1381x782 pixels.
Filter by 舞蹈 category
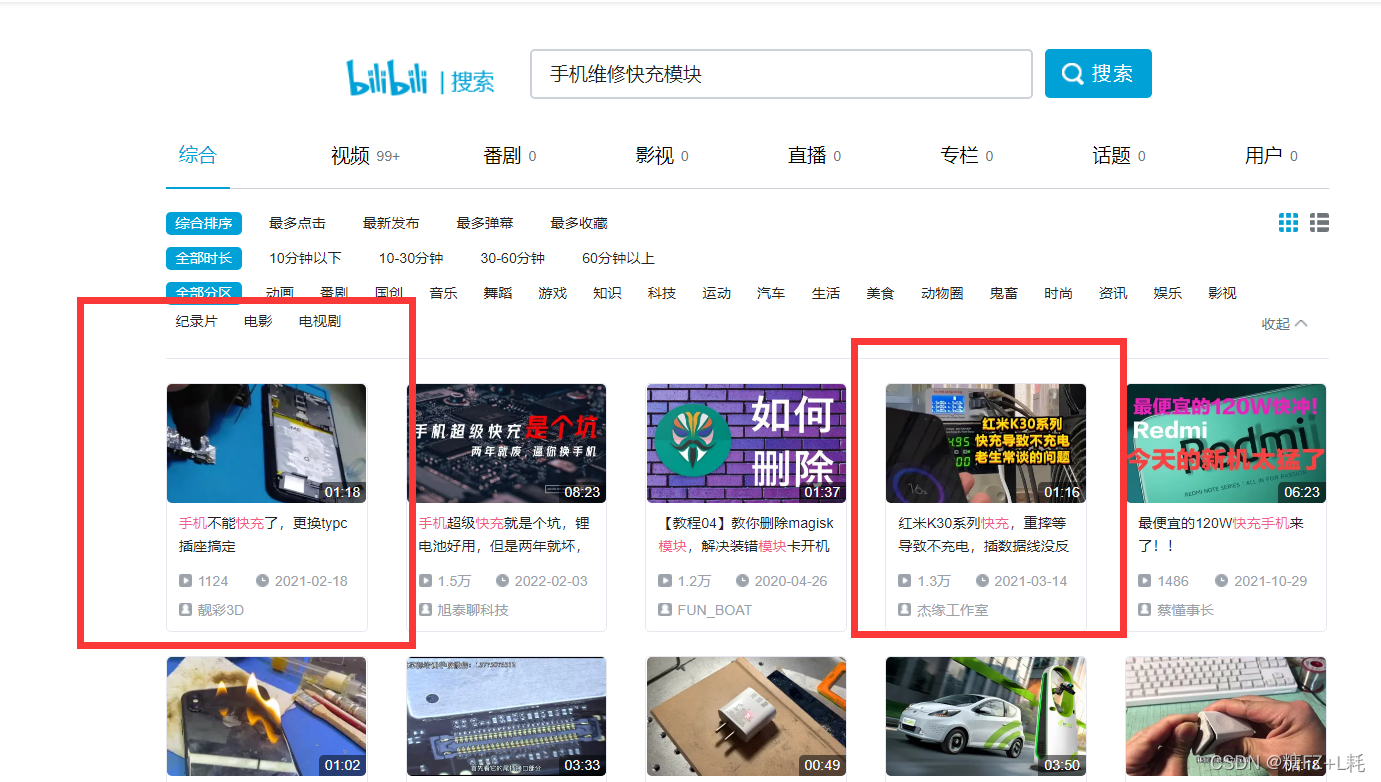pyautogui.click(x=498, y=293)
